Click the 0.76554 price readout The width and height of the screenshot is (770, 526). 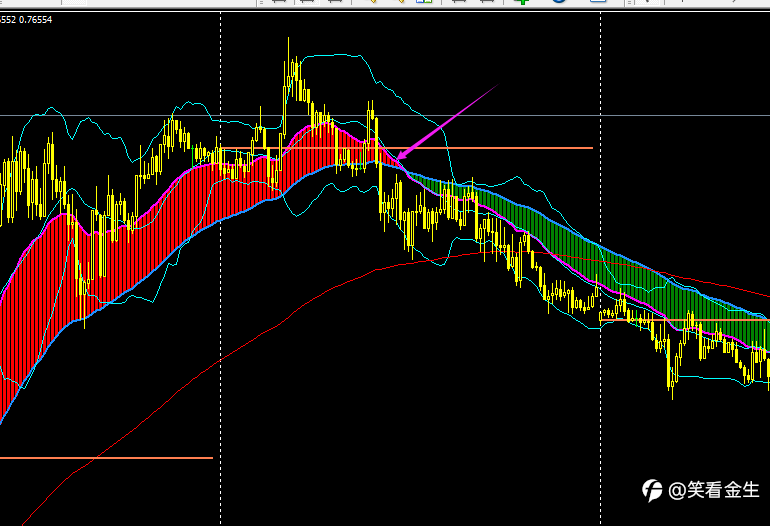coord(35,20)
